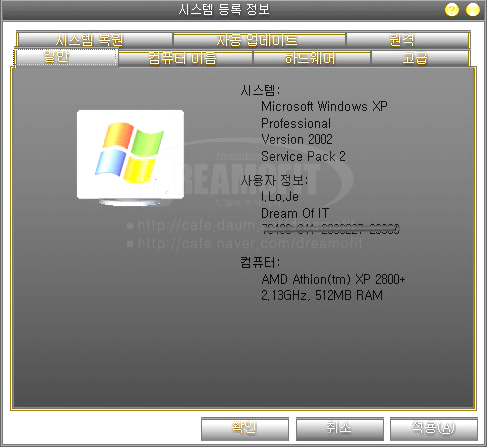Click the Dream Of IT organization text

[295, 213]
